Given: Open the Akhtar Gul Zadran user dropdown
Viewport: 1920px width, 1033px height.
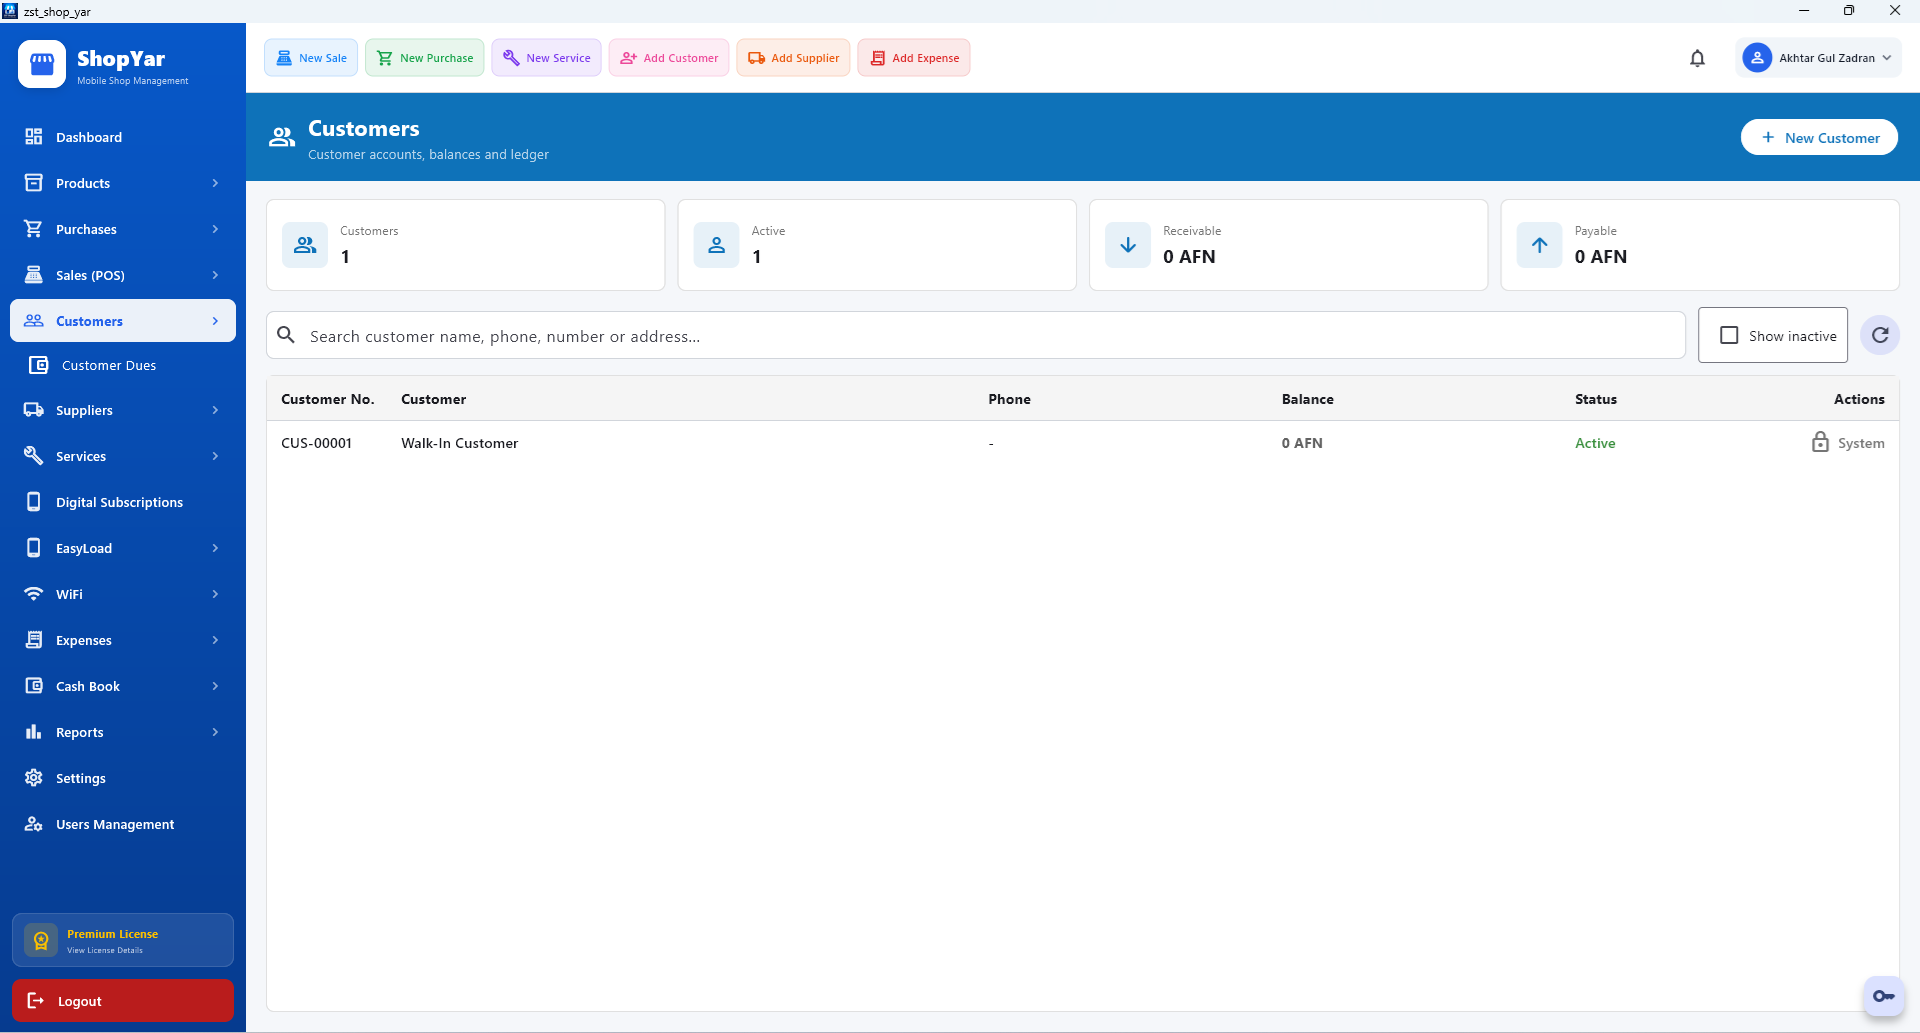Looking at the screenshot, I should point(1819,58).
